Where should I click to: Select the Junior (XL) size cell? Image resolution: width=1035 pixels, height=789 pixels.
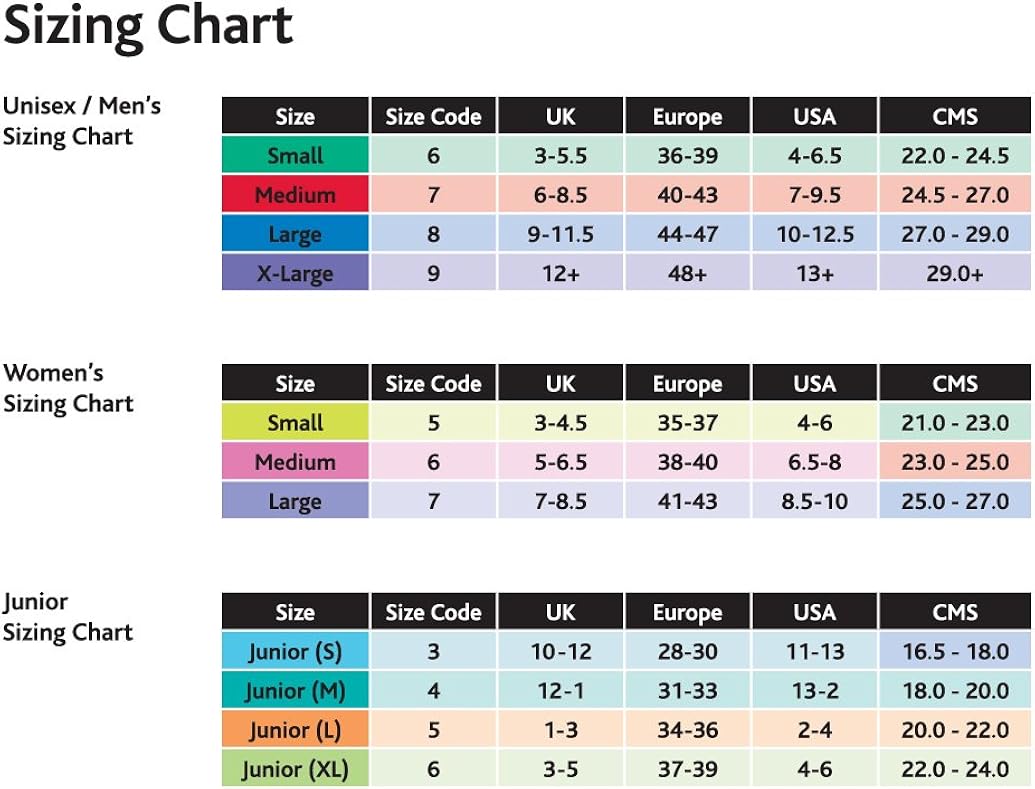click(x=295, y=769)
